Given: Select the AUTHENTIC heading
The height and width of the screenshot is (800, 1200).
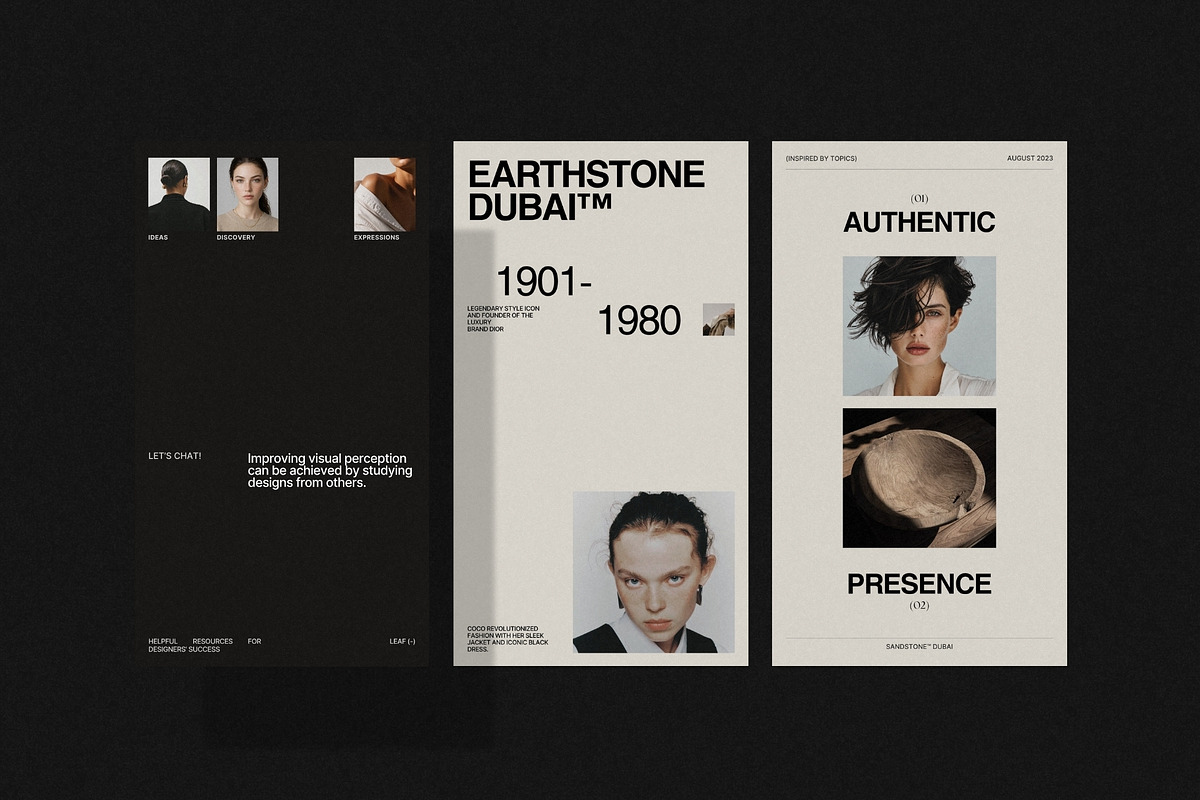Looking at the screenshot, I should tap(919, 222).
